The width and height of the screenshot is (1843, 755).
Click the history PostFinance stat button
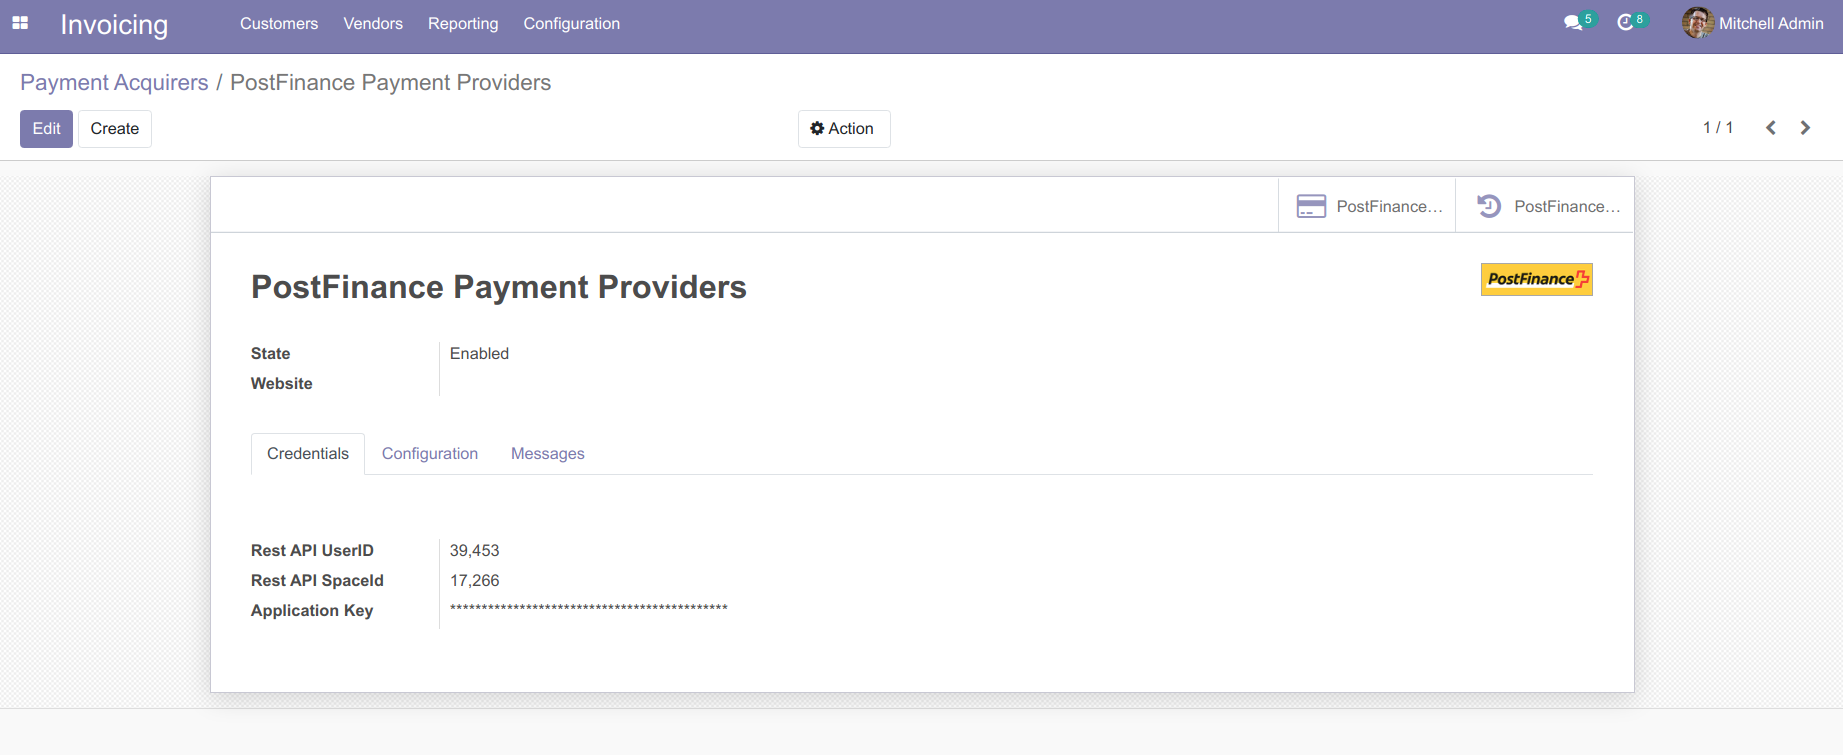point(1545,206)
